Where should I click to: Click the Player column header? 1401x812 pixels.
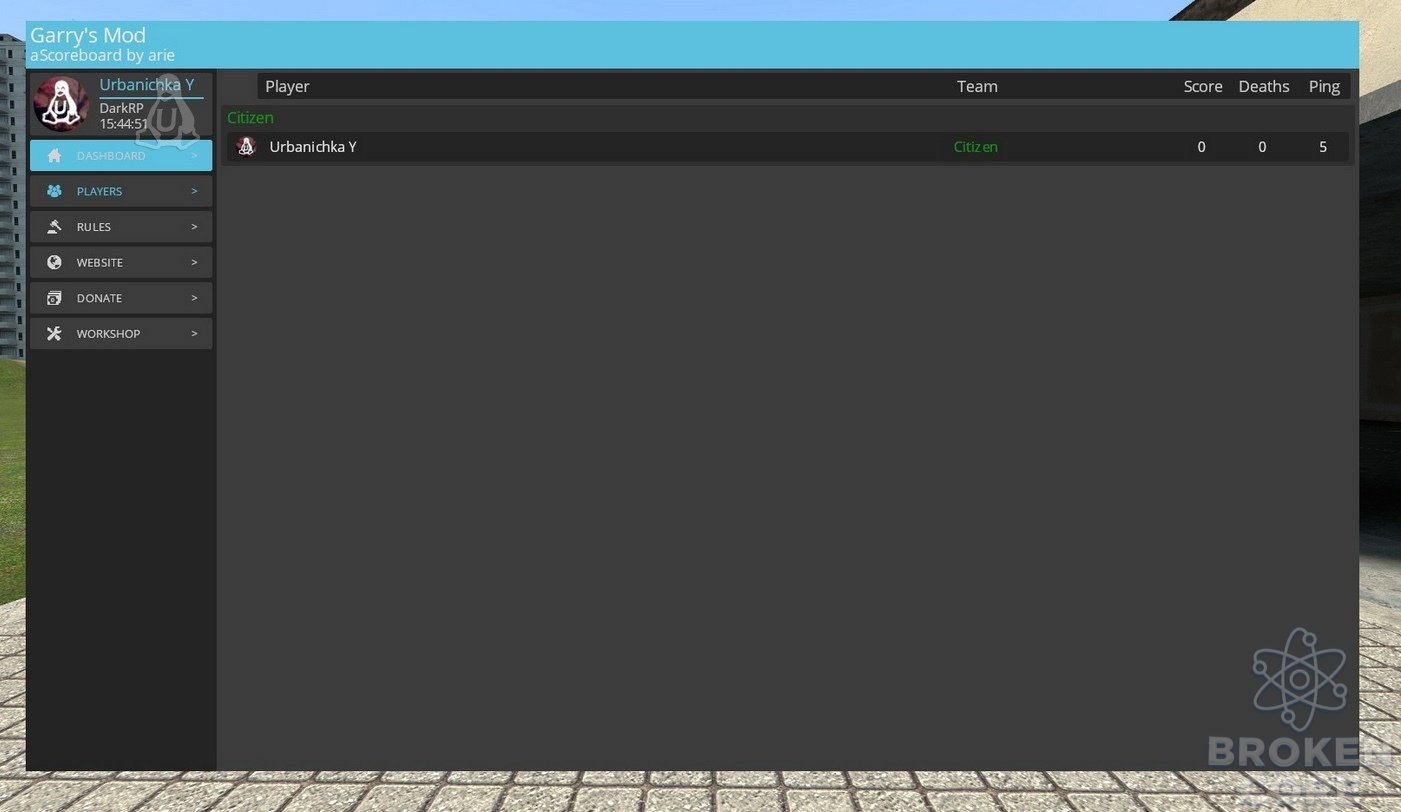(287, 86)
